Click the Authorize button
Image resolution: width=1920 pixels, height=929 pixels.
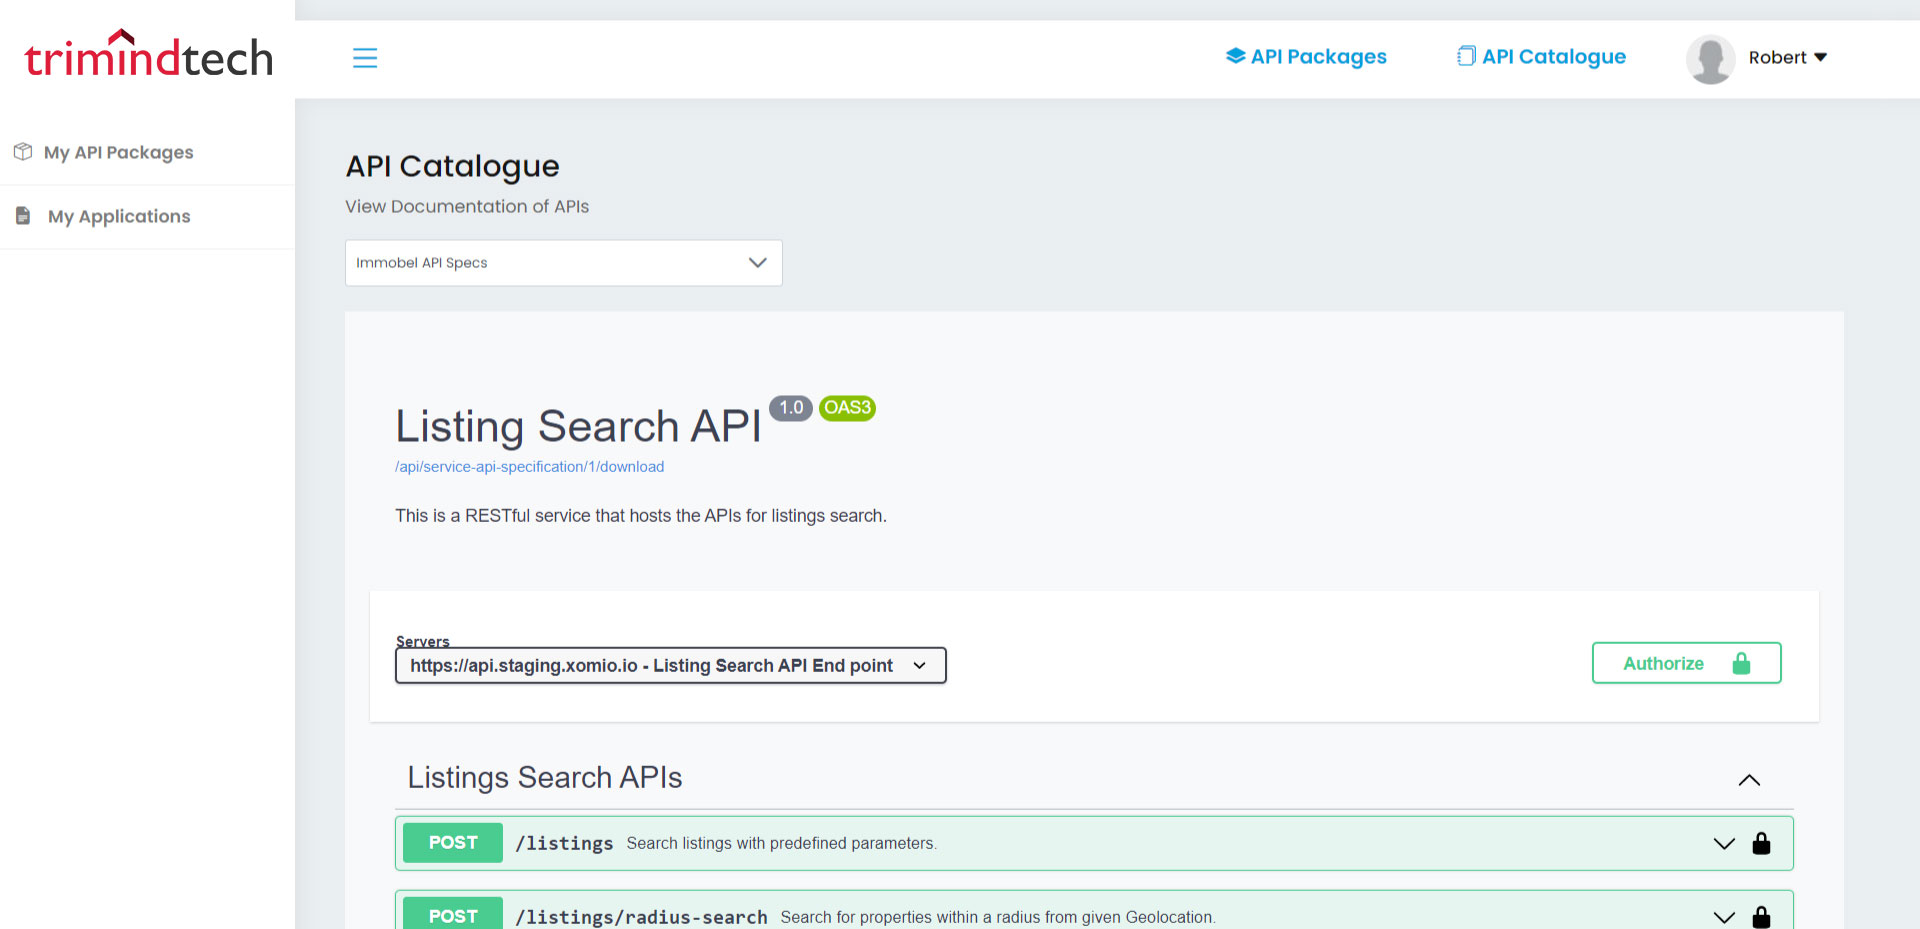tap(1686, 663)
